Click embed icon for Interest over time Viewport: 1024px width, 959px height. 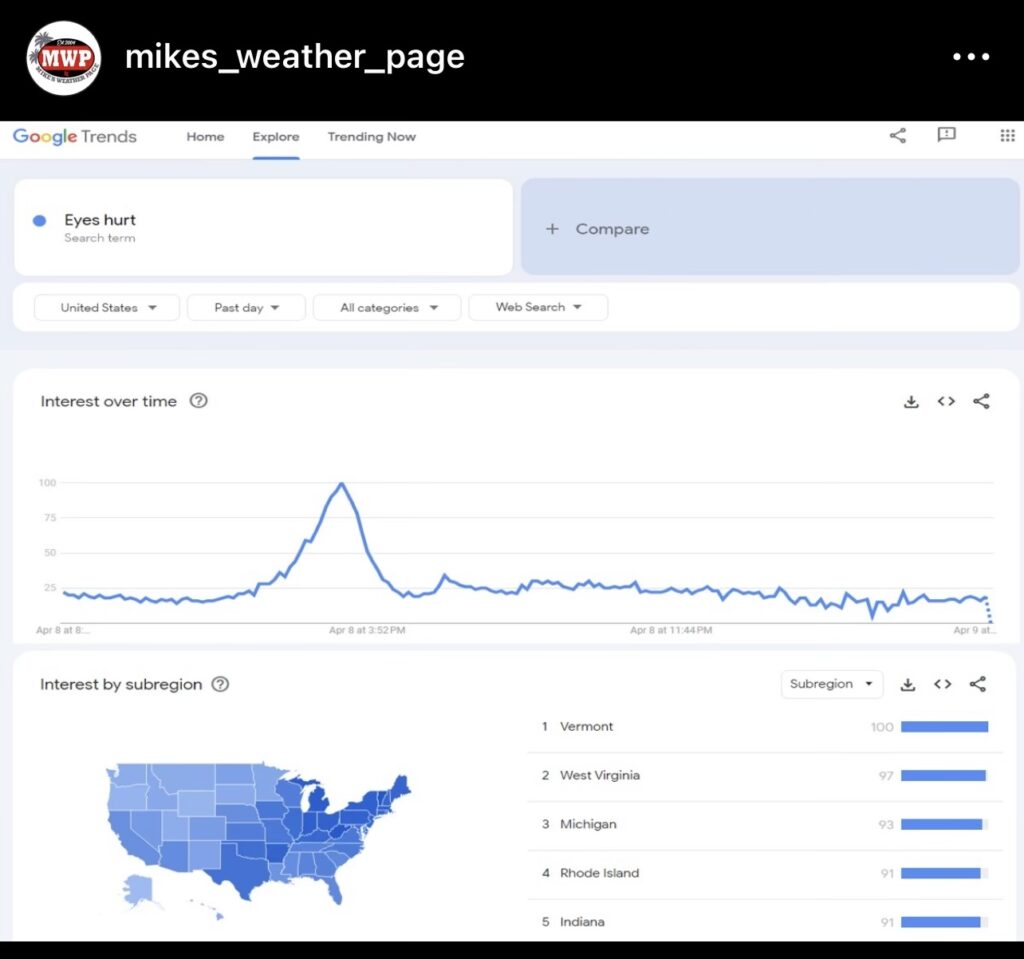[946, 401]
